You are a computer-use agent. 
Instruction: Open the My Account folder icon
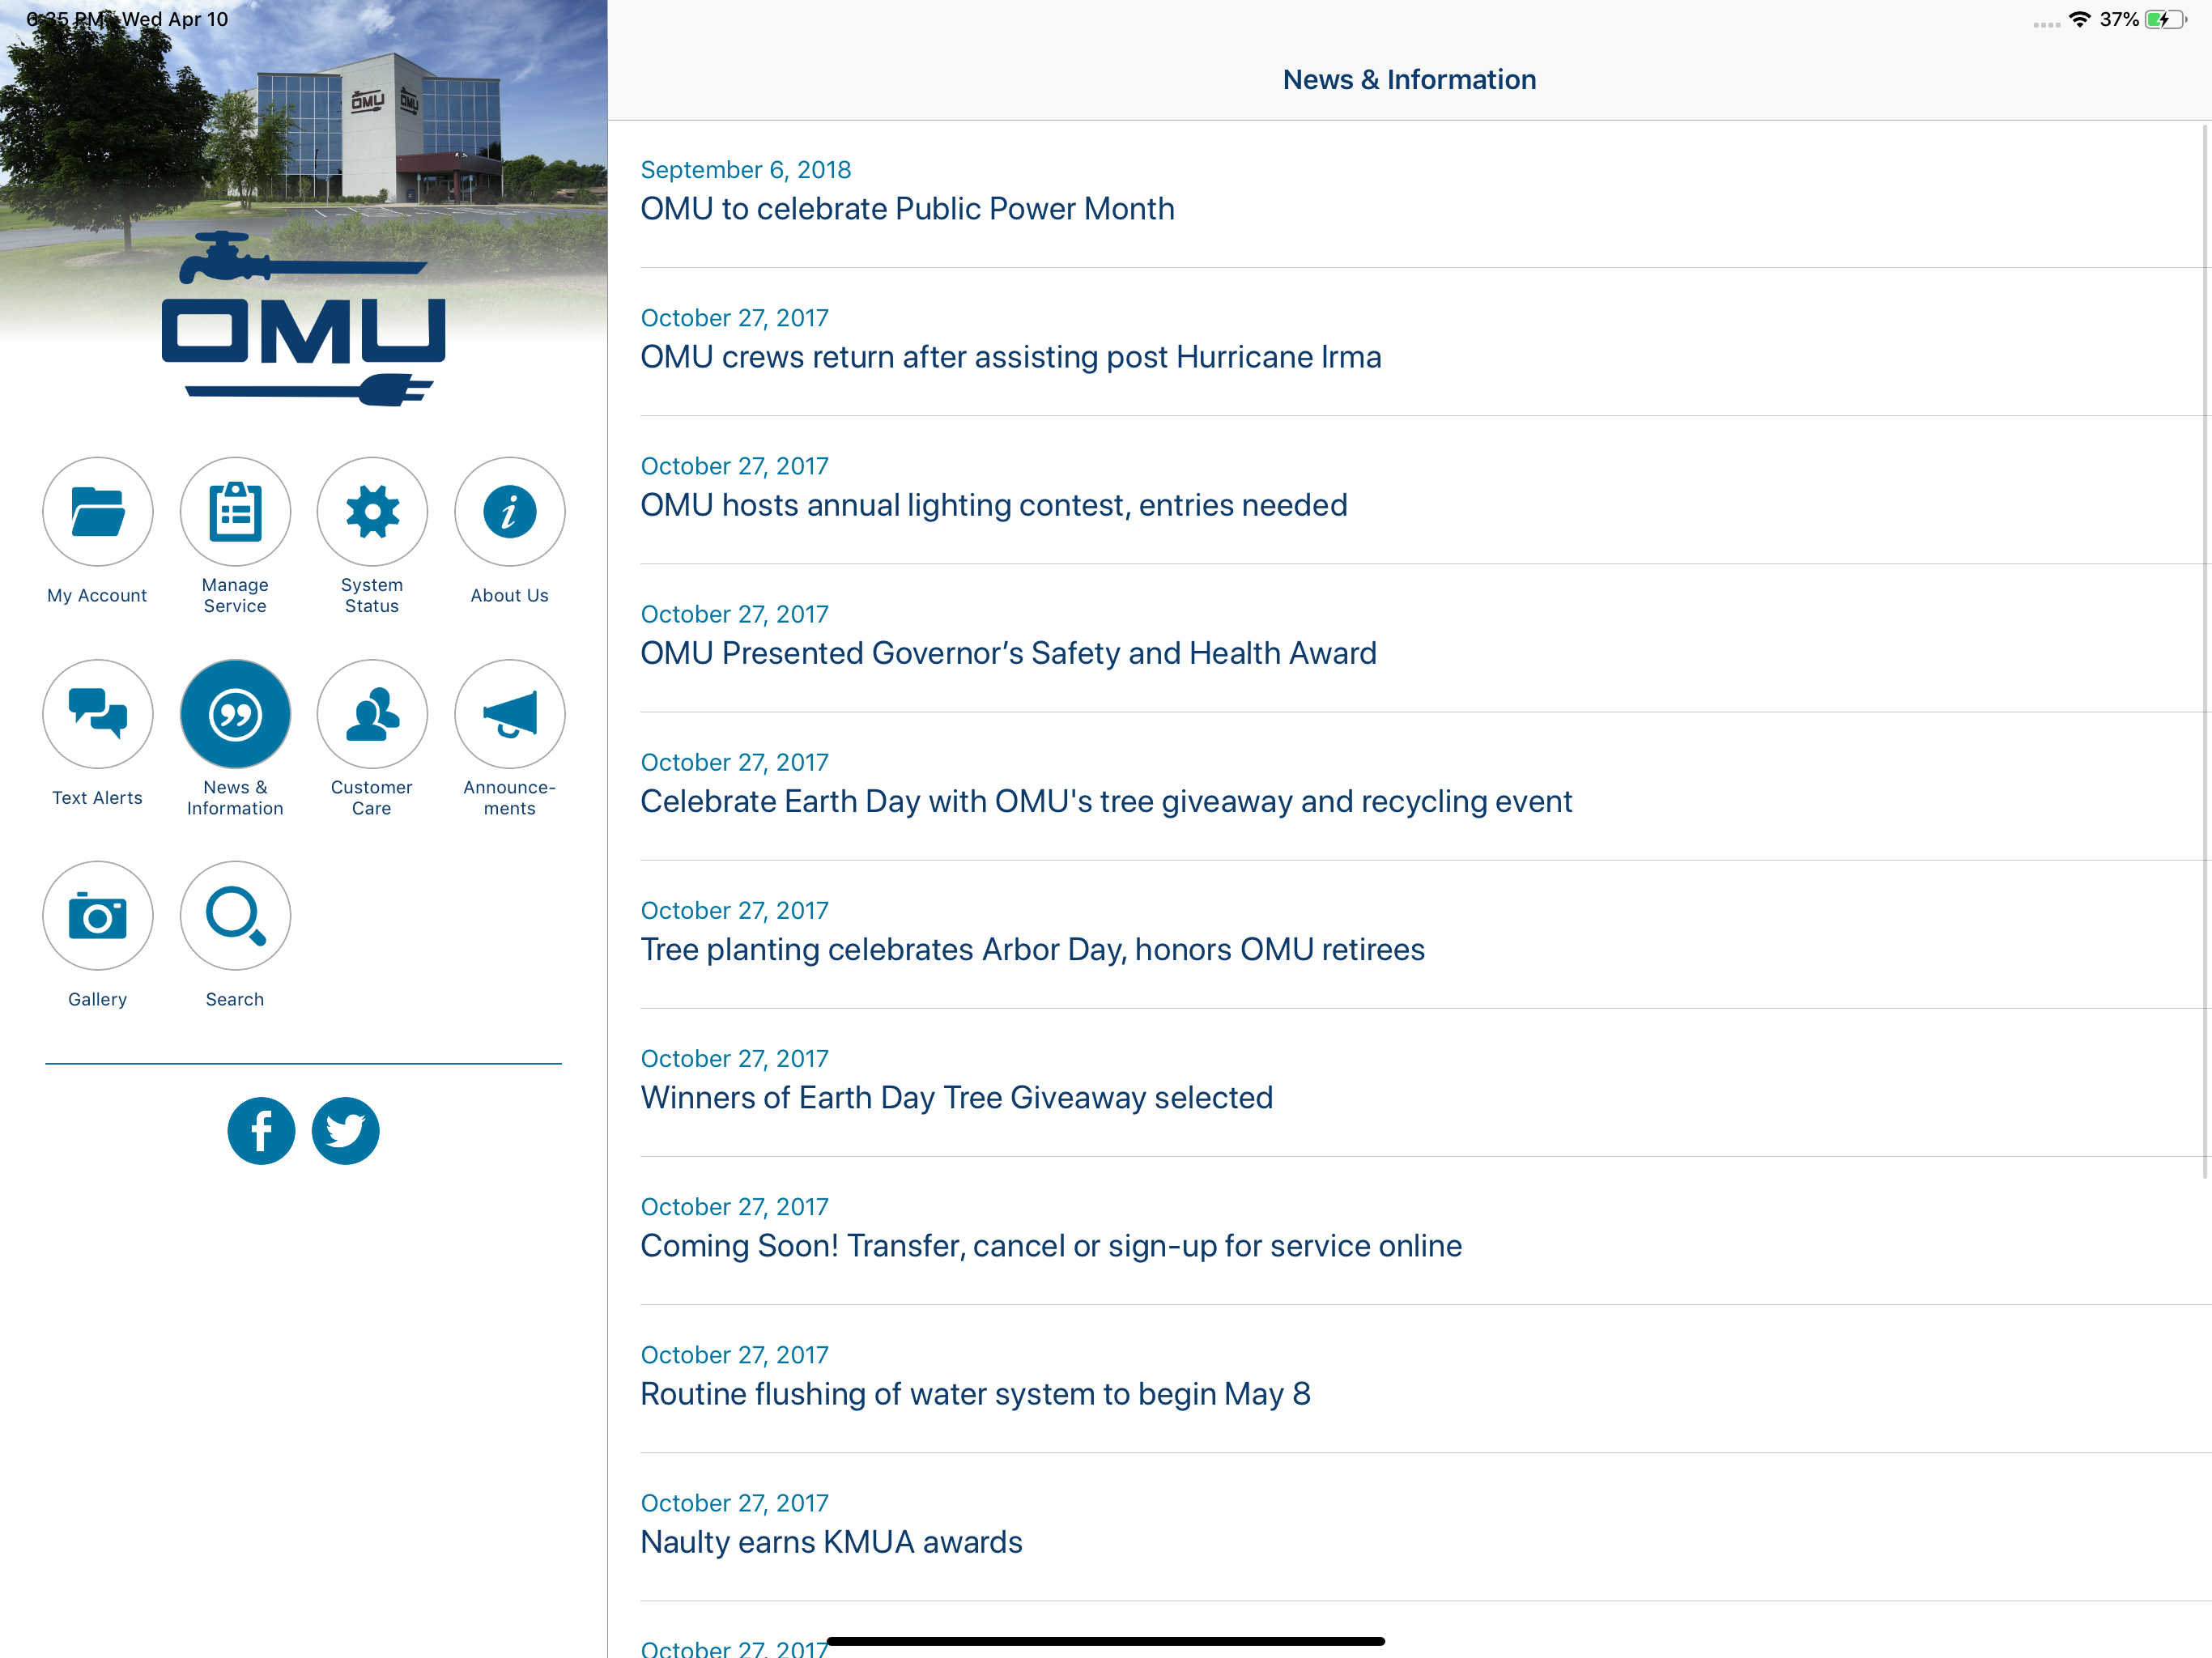pyautogui.click(x=97, y=512)
